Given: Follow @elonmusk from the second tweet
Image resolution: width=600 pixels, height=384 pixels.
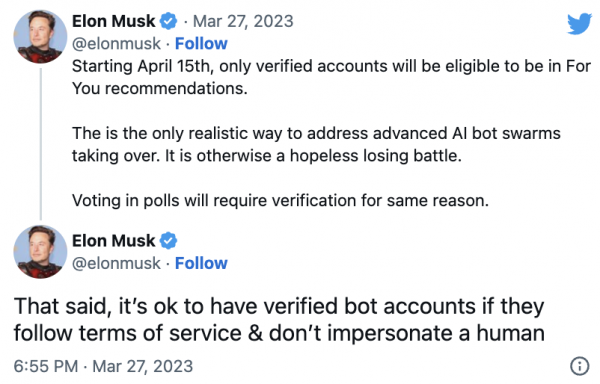Looking at the screenshot, I should coord(201,263).
